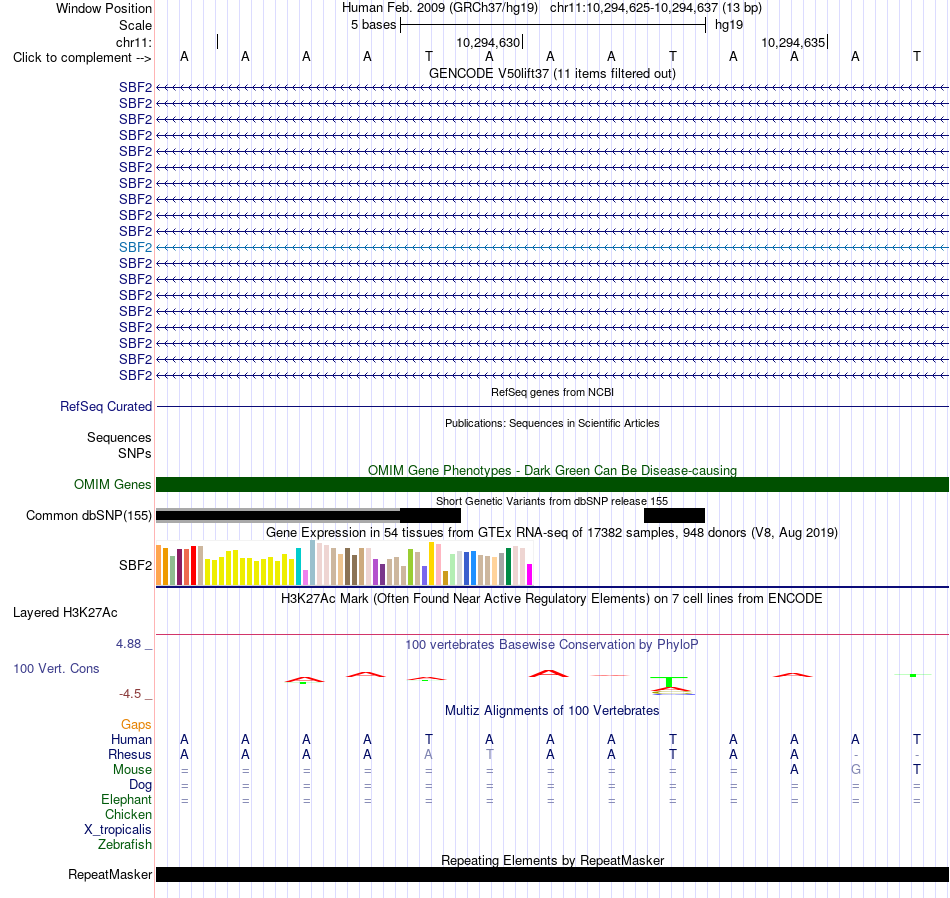
Task: Click the dark green bar in GTEx expression chart
Action: 508,567
